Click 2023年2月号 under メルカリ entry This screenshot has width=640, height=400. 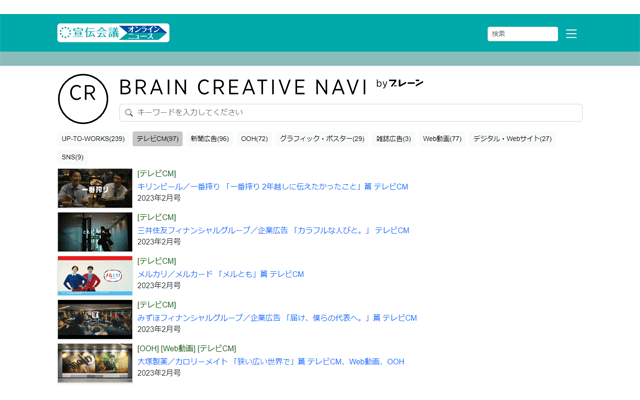[159, 285]
